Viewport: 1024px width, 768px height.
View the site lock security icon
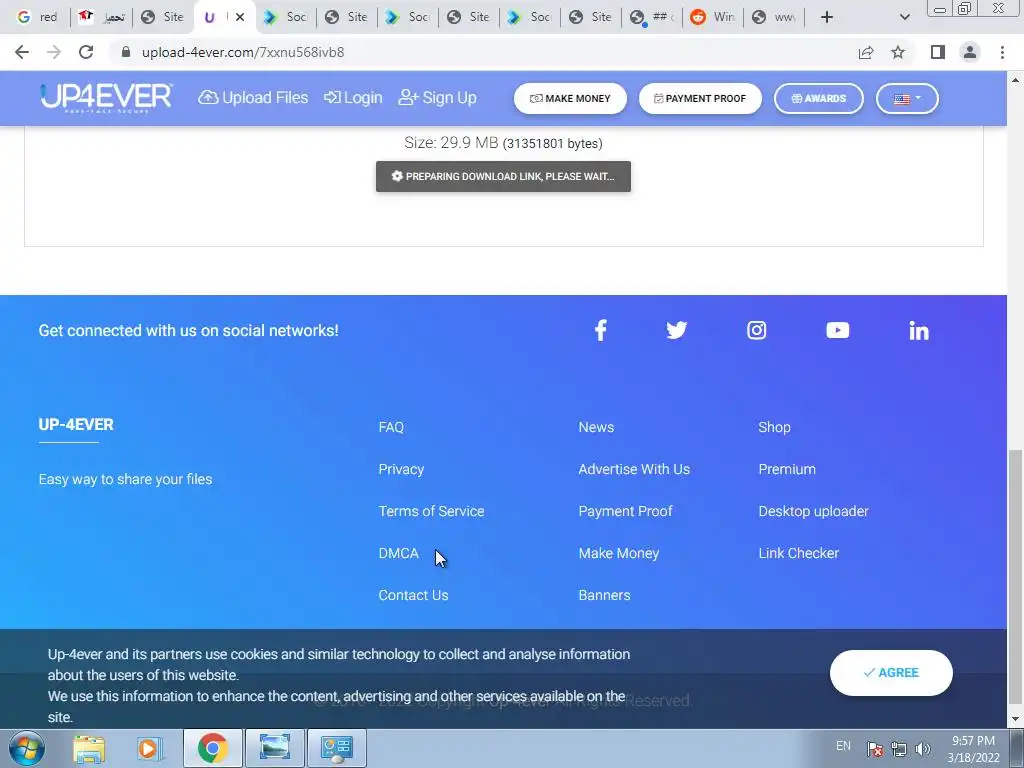coord(126,52)
